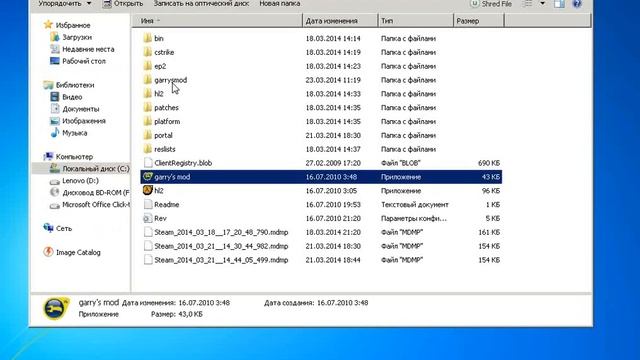Select the platform folder icon

pos(148,122)
